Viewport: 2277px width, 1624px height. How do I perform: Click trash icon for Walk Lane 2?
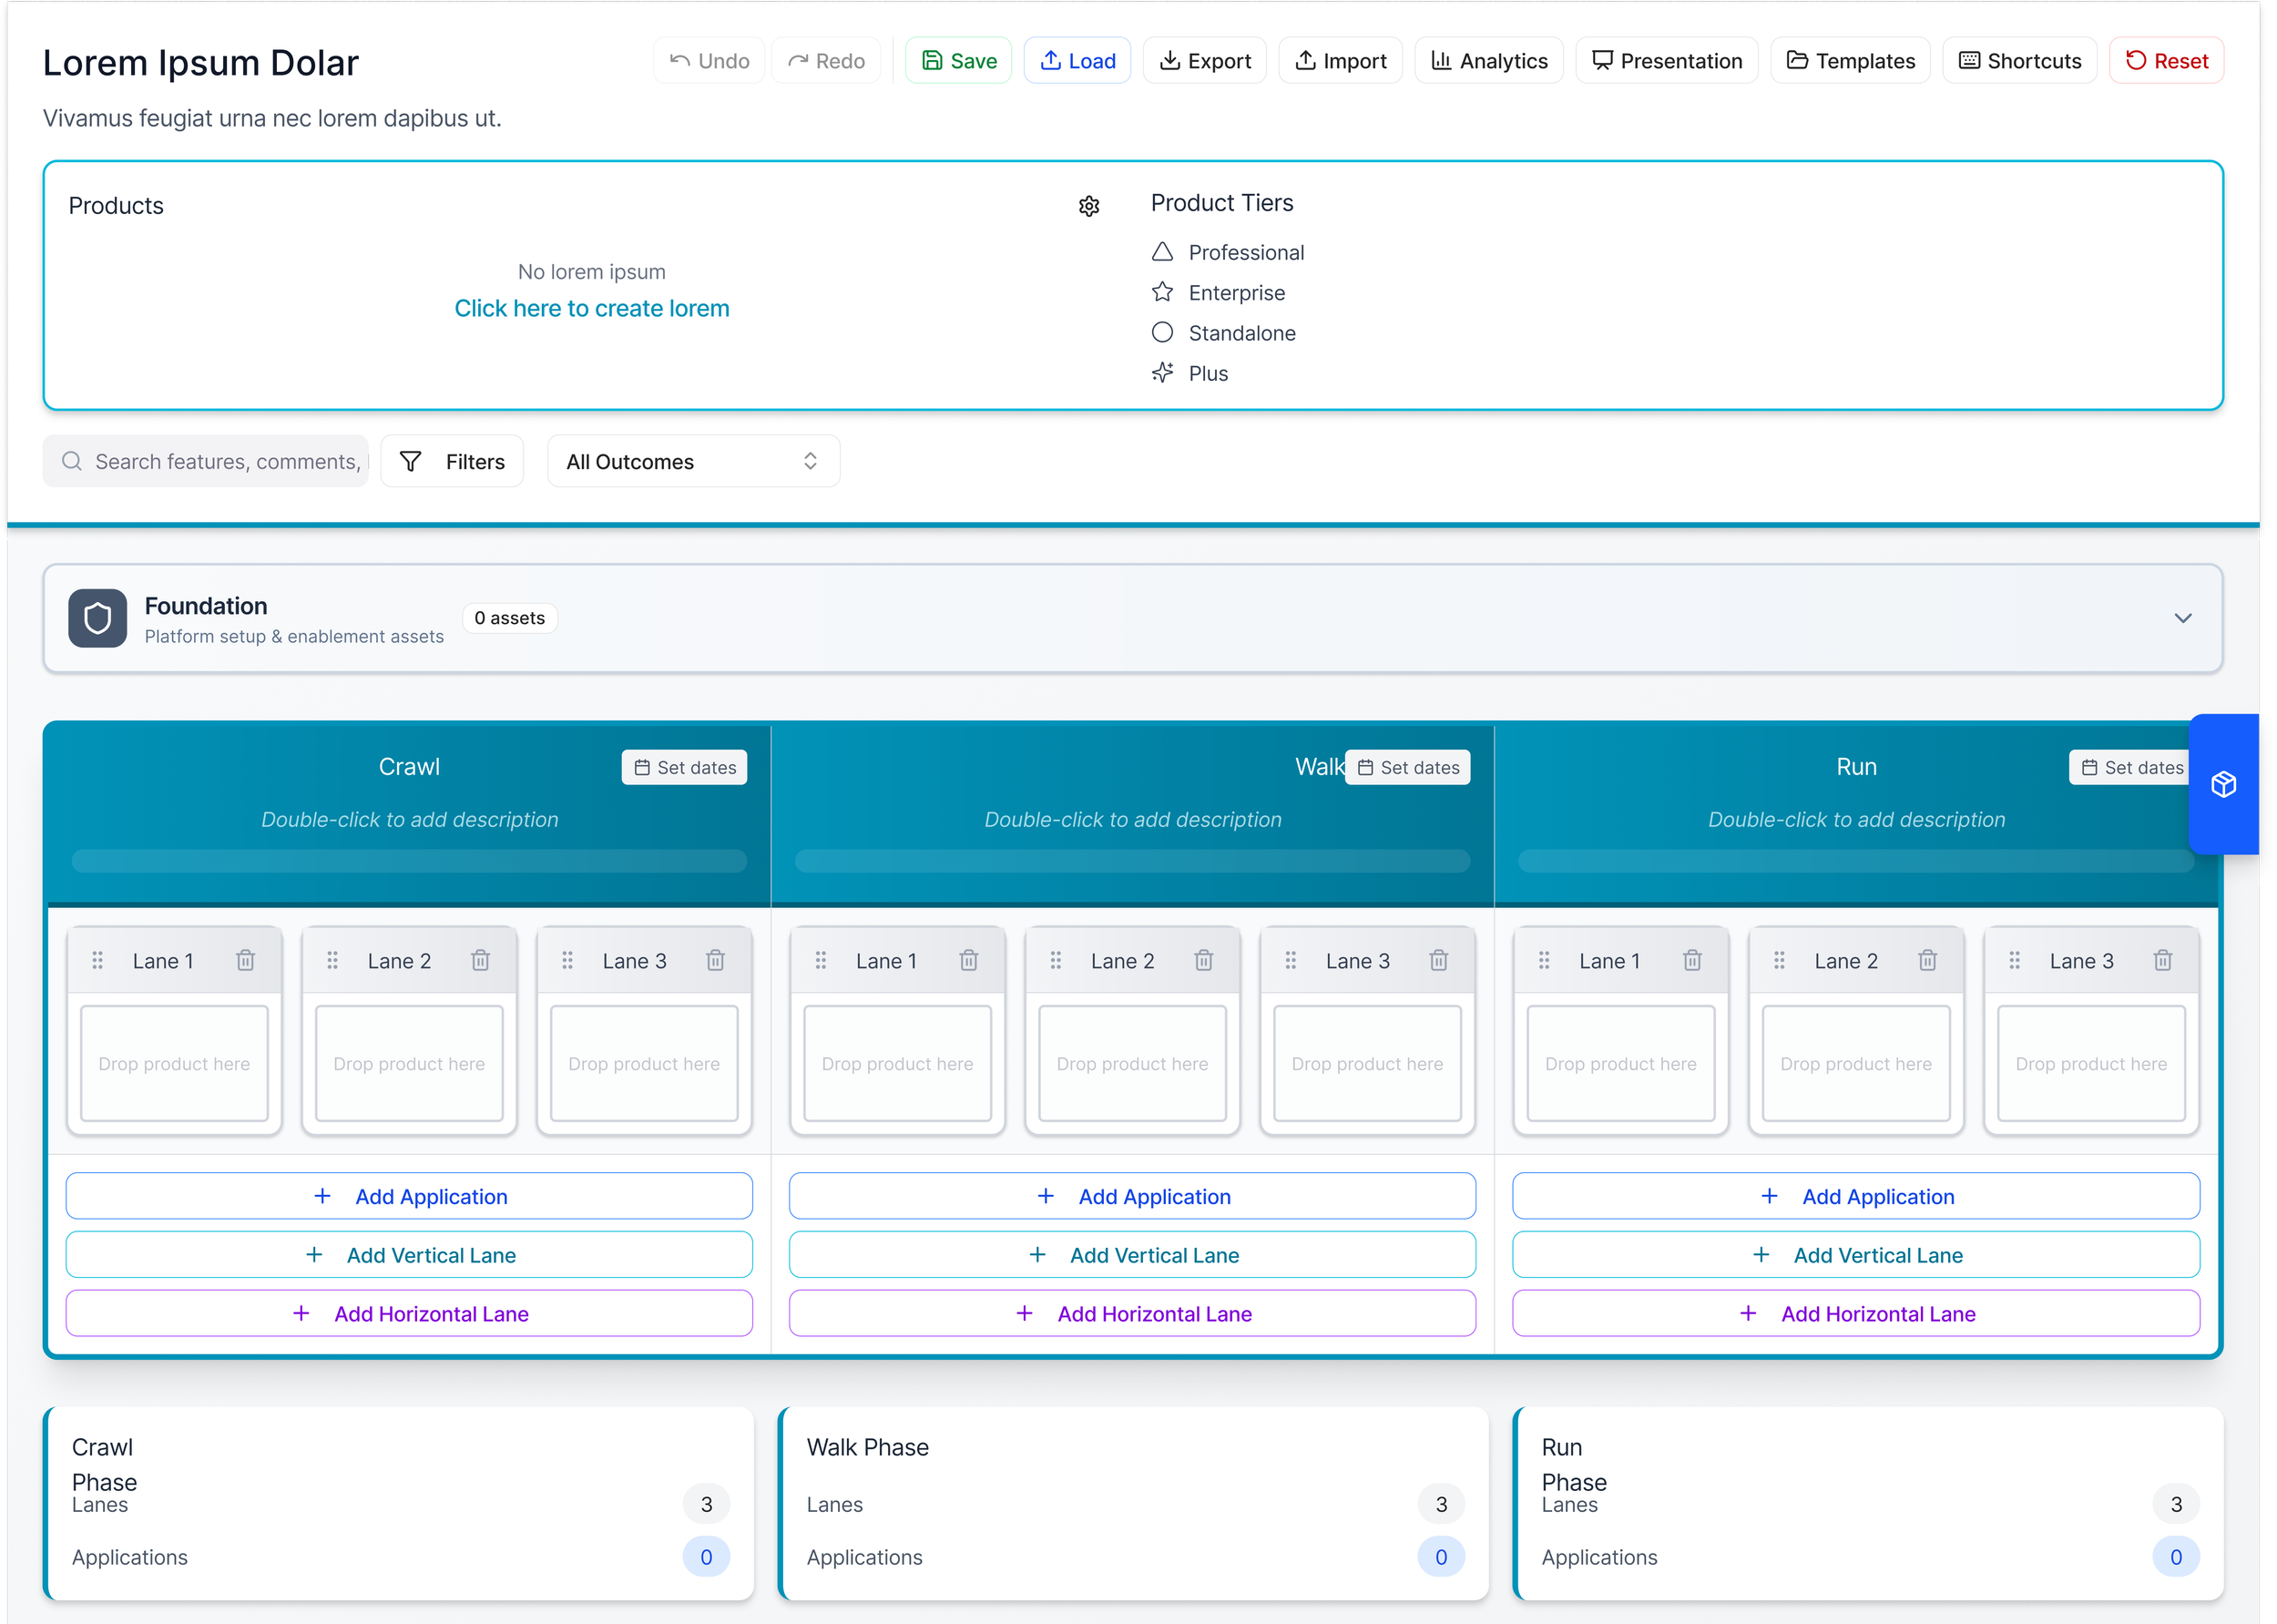point(1203,961)
